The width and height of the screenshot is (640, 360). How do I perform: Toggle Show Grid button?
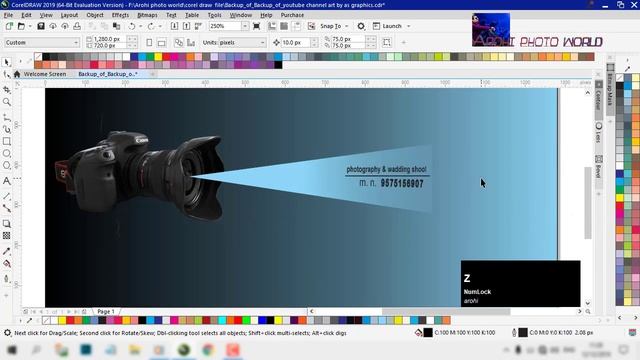[x=284, y=26]
